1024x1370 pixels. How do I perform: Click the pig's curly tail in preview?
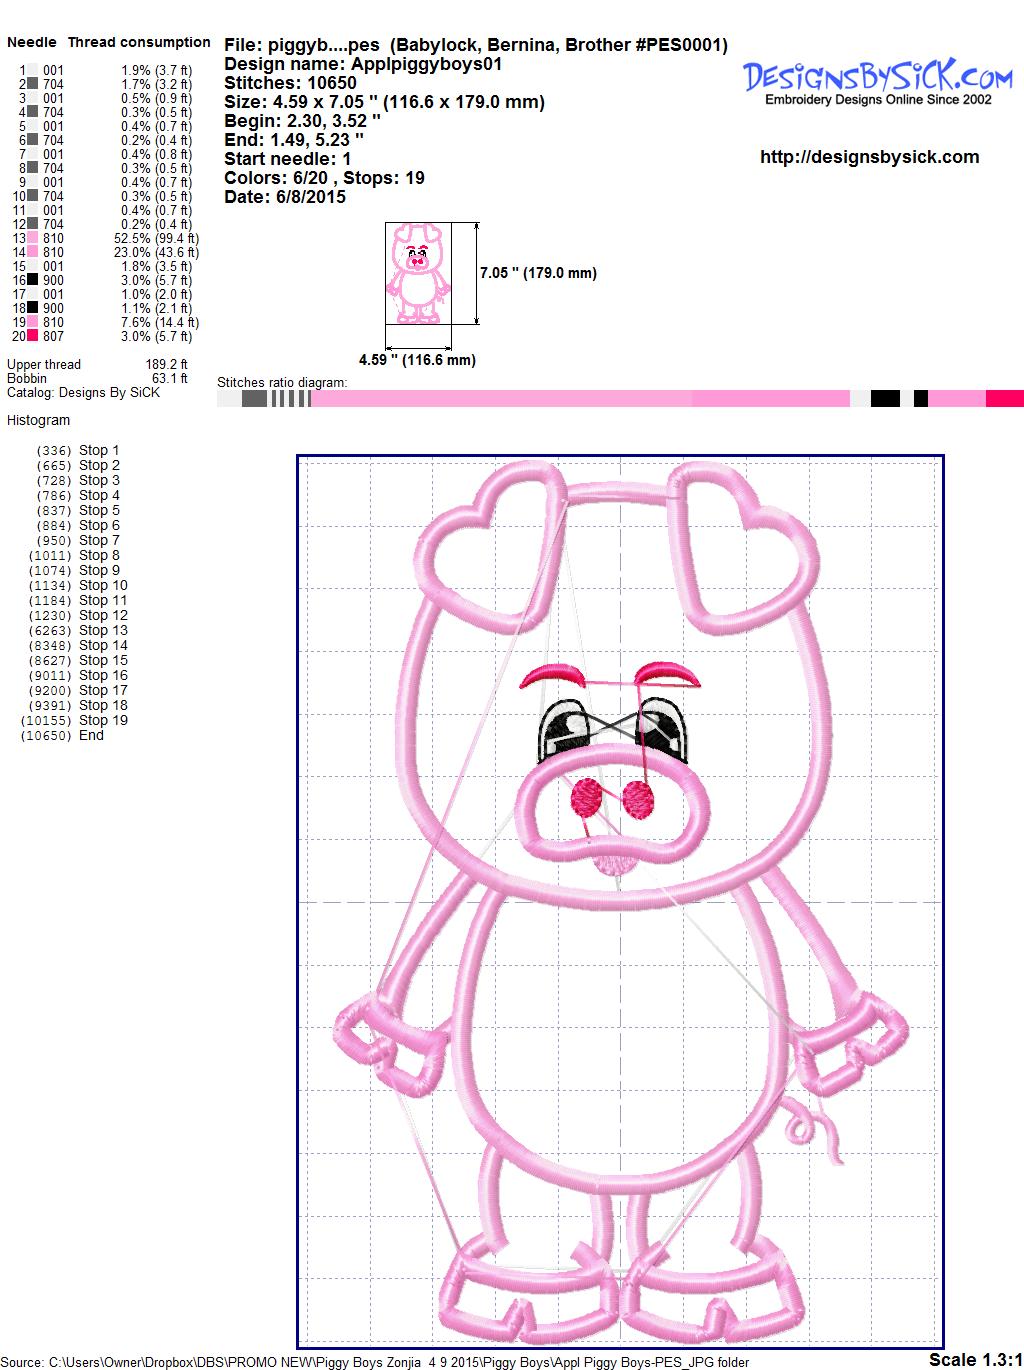(810, 1125)
